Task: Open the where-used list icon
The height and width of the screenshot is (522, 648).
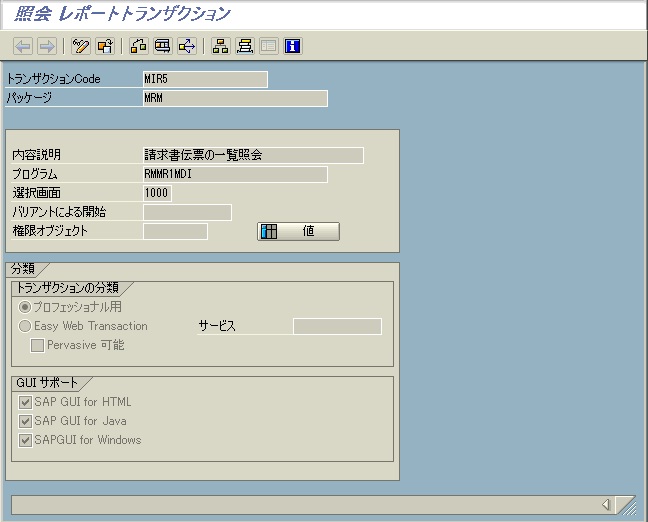Action: (x=162, y=46)
